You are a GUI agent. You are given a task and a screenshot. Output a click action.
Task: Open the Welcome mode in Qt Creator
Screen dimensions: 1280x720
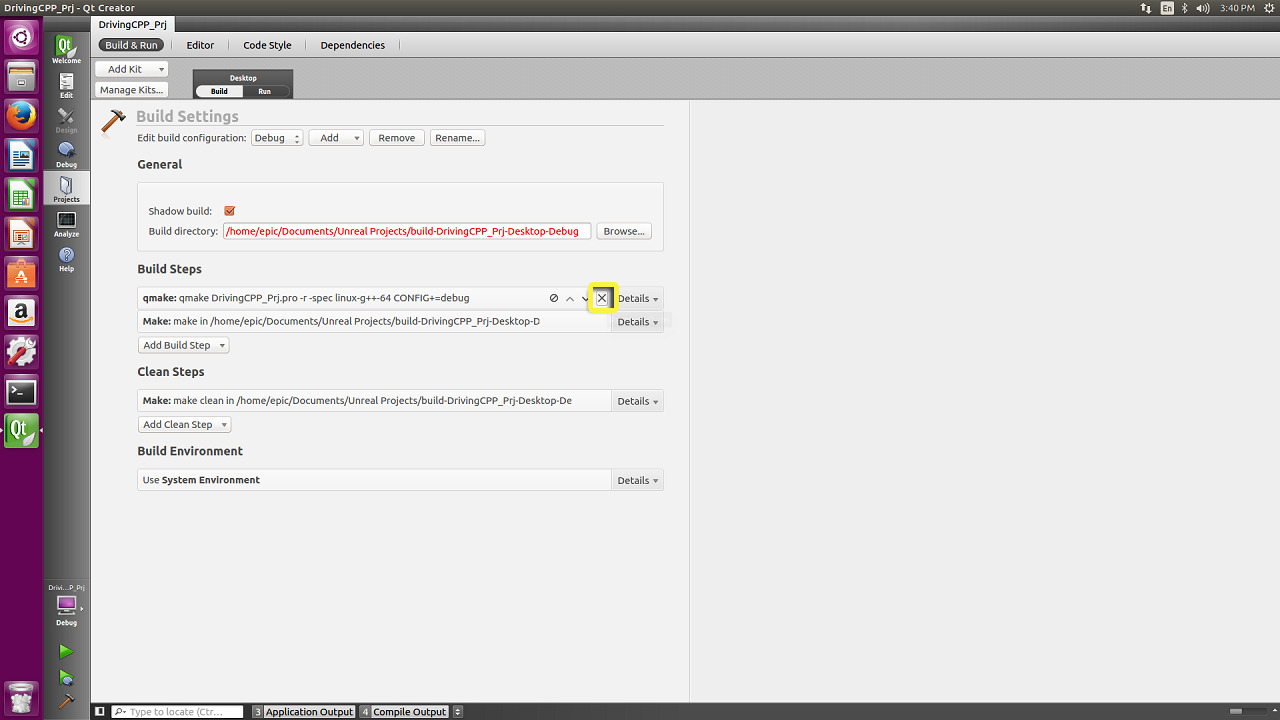(66, 50)
